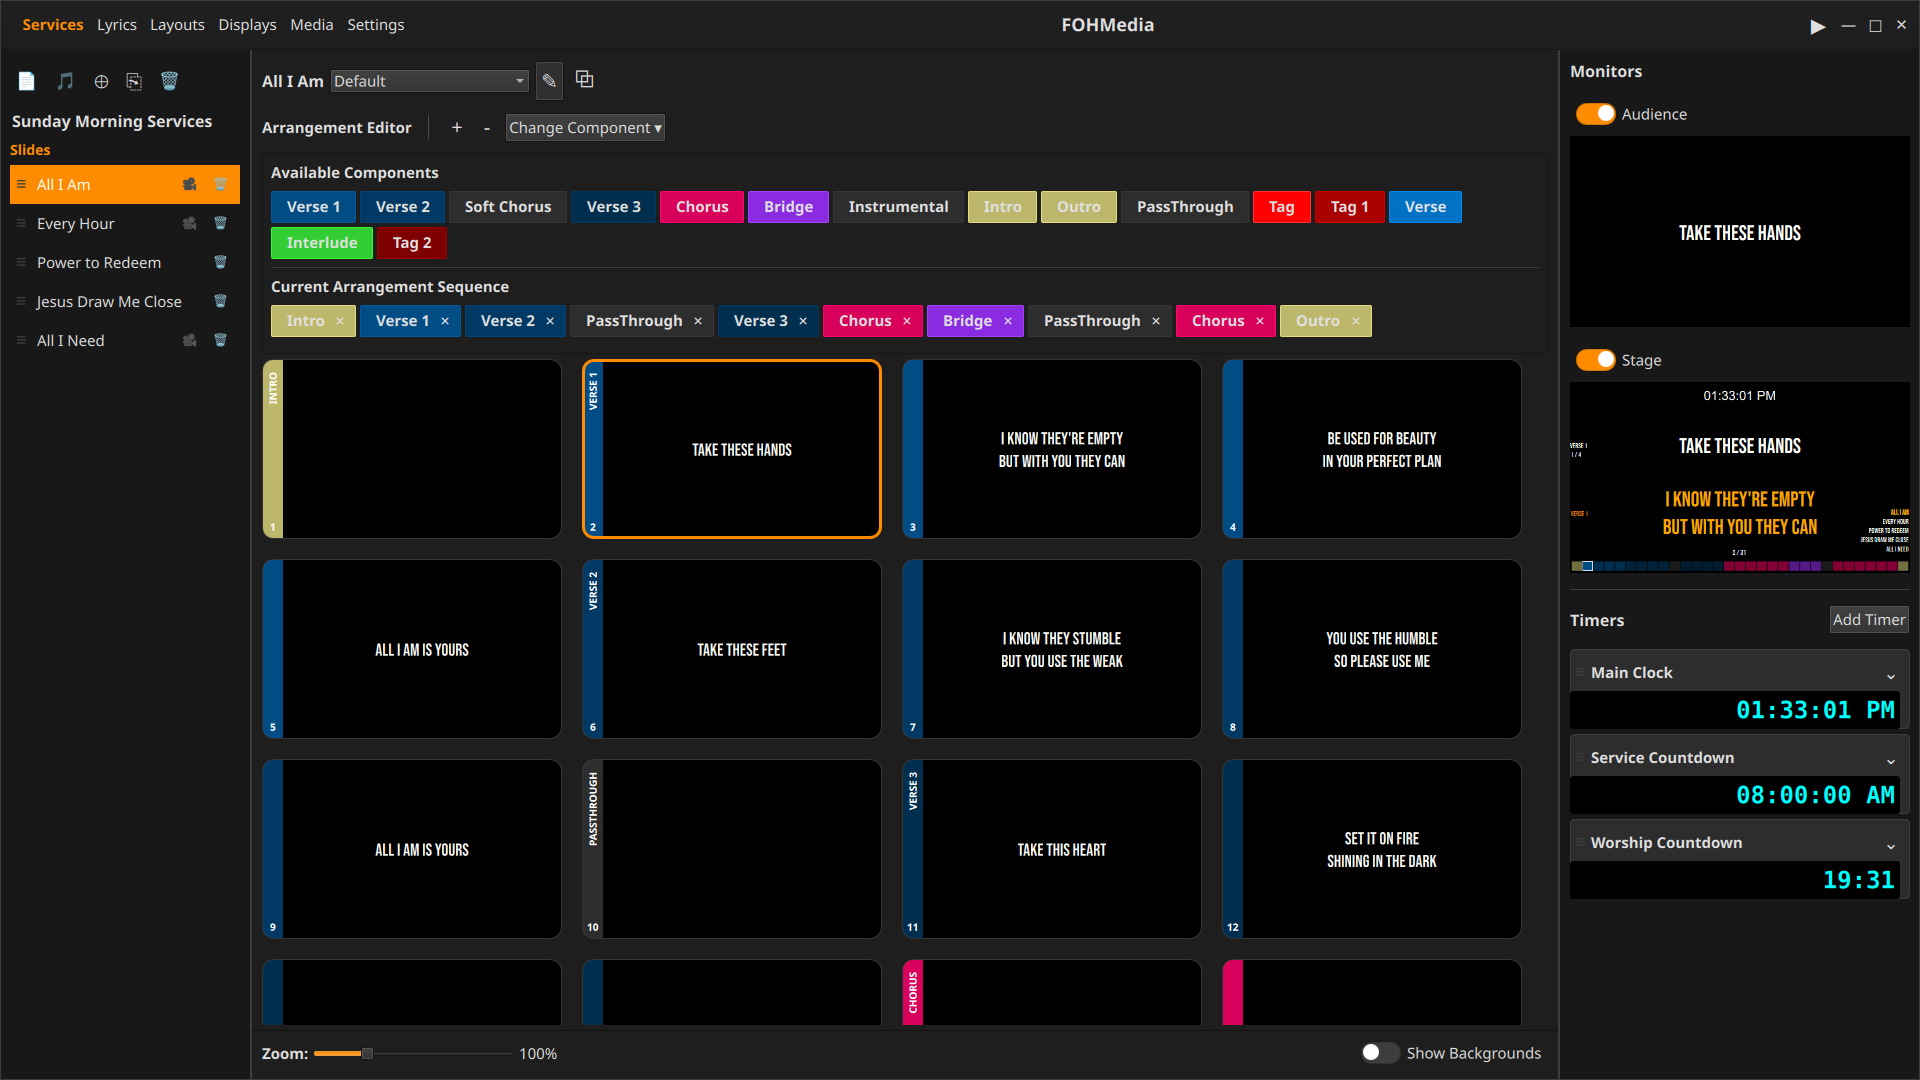Click the plus icon in Arrangement Editor

457,127
